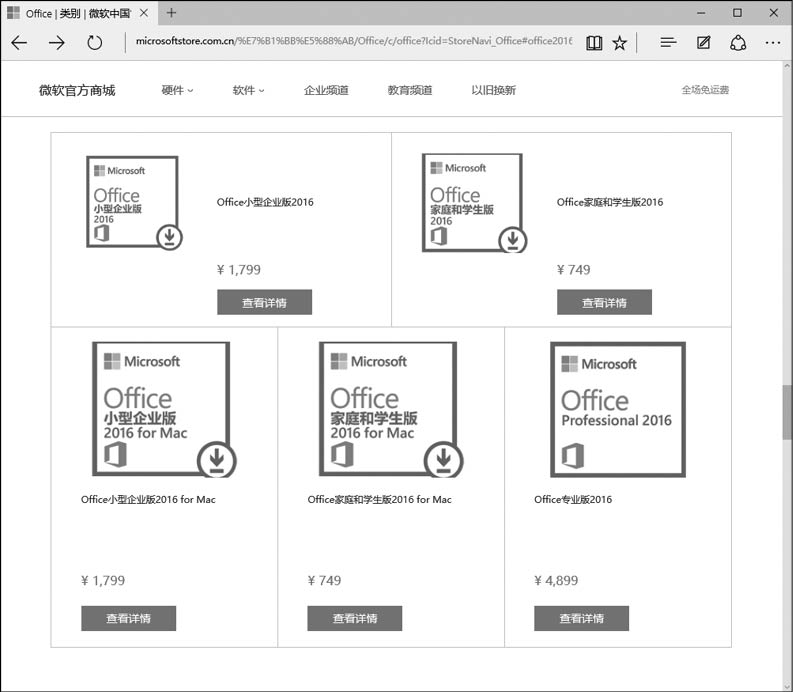
Task: Click the vertical scrollbar thumb
Action: tap(787, 412)
